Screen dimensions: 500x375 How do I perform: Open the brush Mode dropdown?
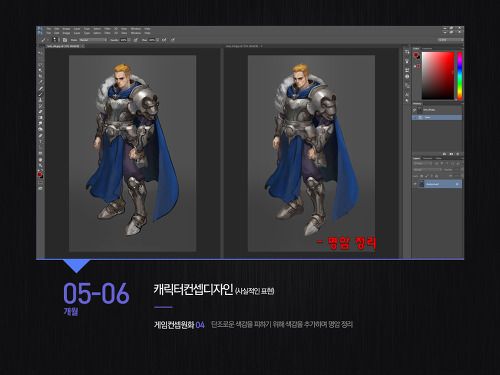[93, 40]
